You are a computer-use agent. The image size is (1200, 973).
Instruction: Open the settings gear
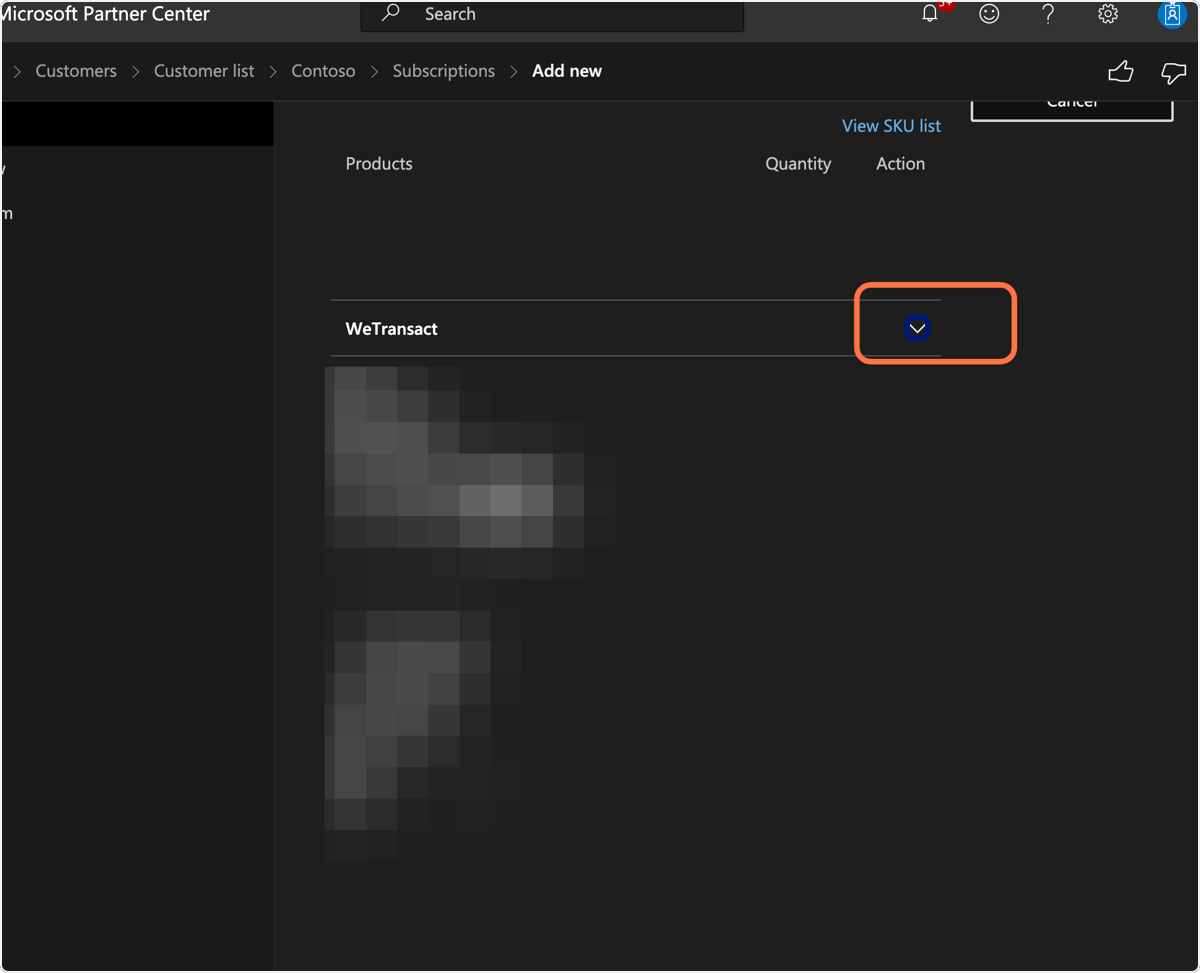point(1107,14)
